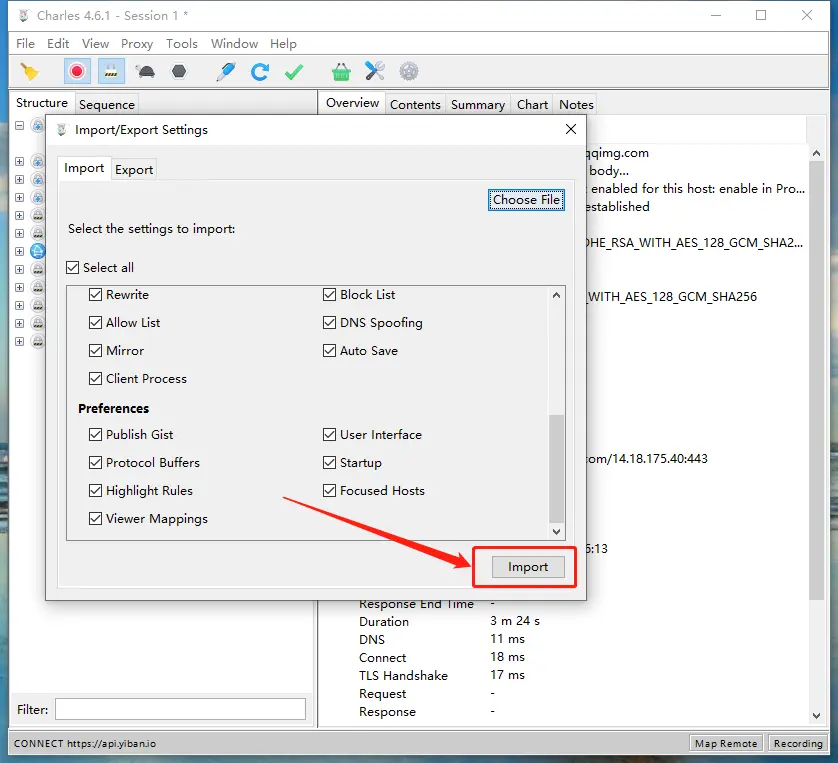The image size is (838, 763).
Task: Switch to the Export tab
Action: point(134,169)
